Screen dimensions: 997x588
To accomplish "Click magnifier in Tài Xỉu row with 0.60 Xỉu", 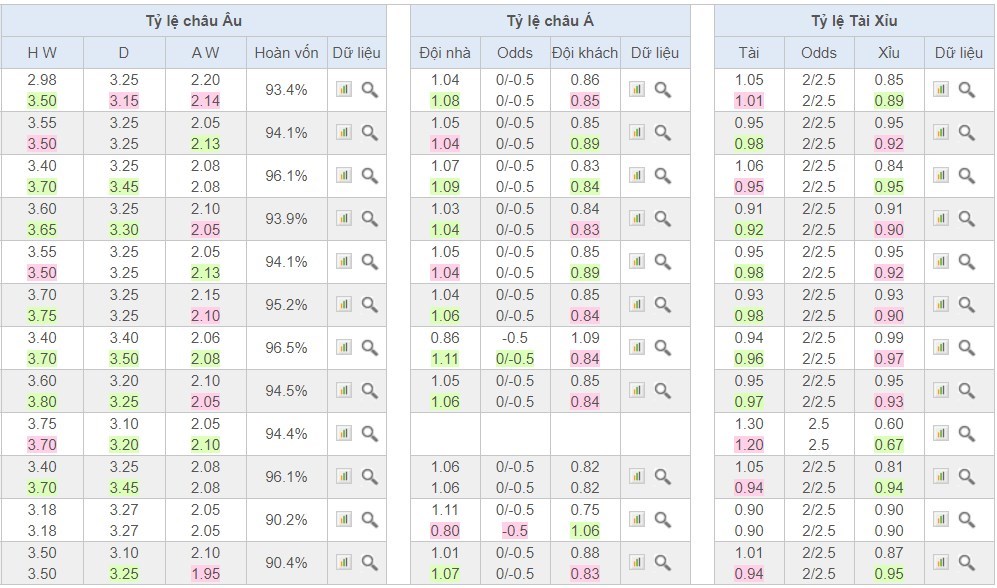I will pos(966,433).
